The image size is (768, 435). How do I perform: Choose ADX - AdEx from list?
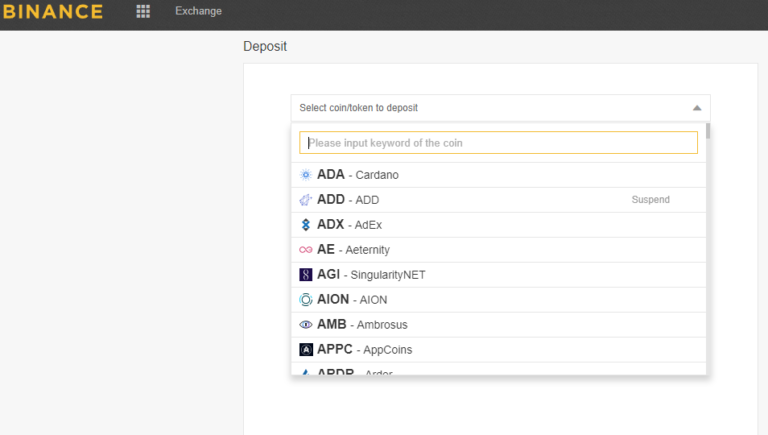pos(498,225)
